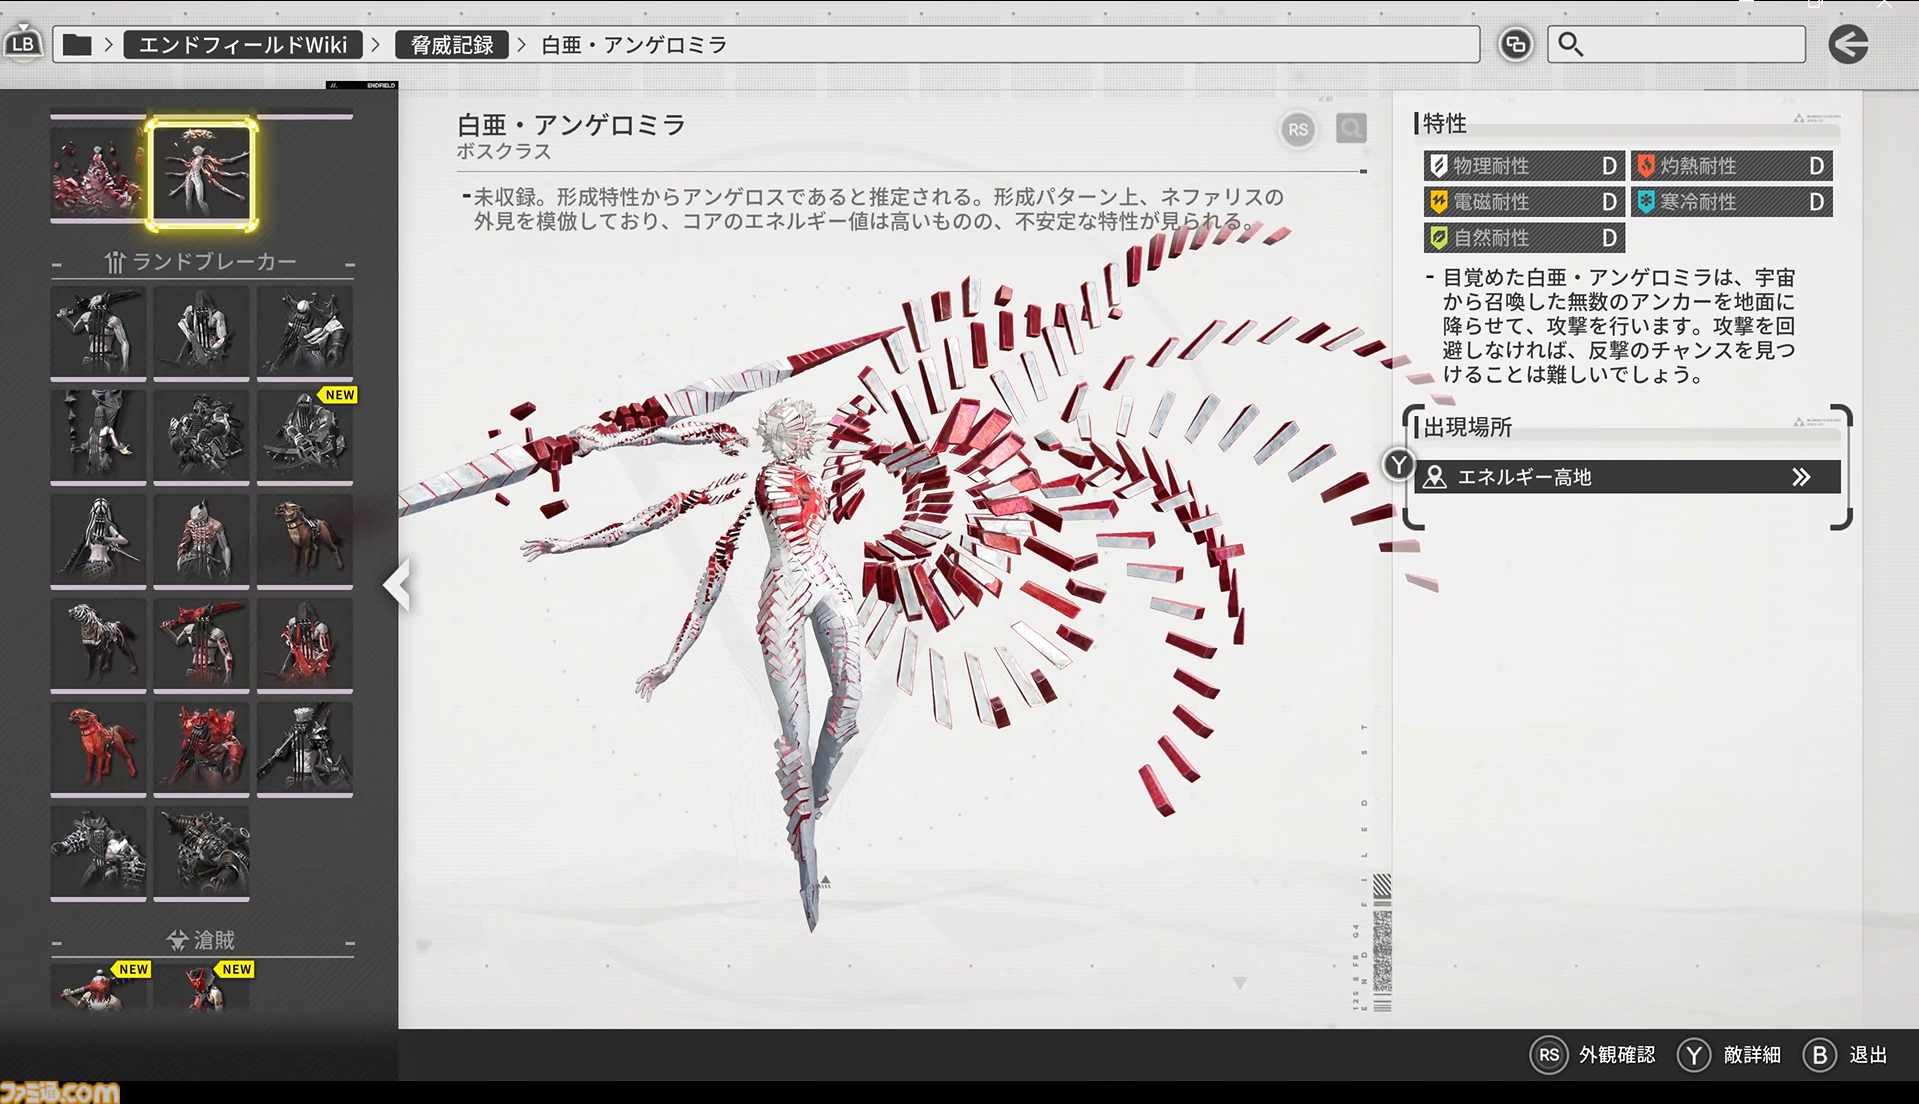Image resolution: width=1919 pixels, height=1104 pixels.
Task: Click the magnifier inspect icon near title
Action: [1351, 128]
